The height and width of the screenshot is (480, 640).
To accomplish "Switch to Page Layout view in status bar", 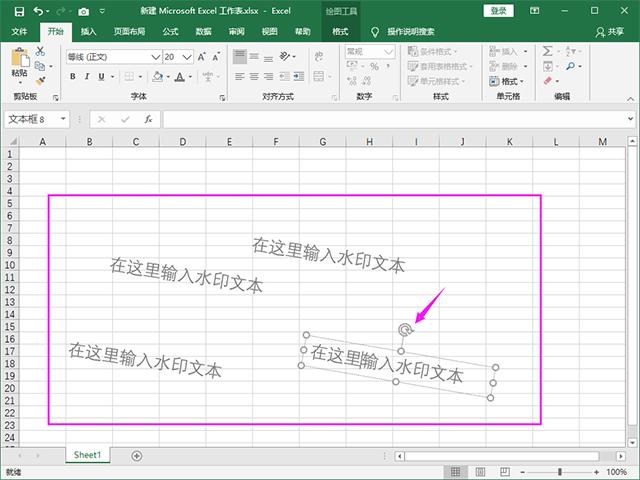I will [480, 472].
